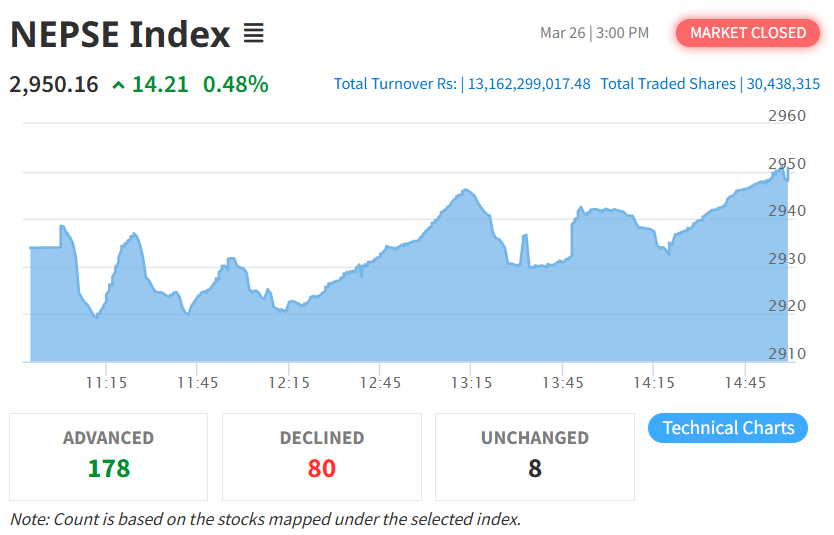Click the 2960 price axis label
This screenshot has height=535, width=834.
pos(787,116)
